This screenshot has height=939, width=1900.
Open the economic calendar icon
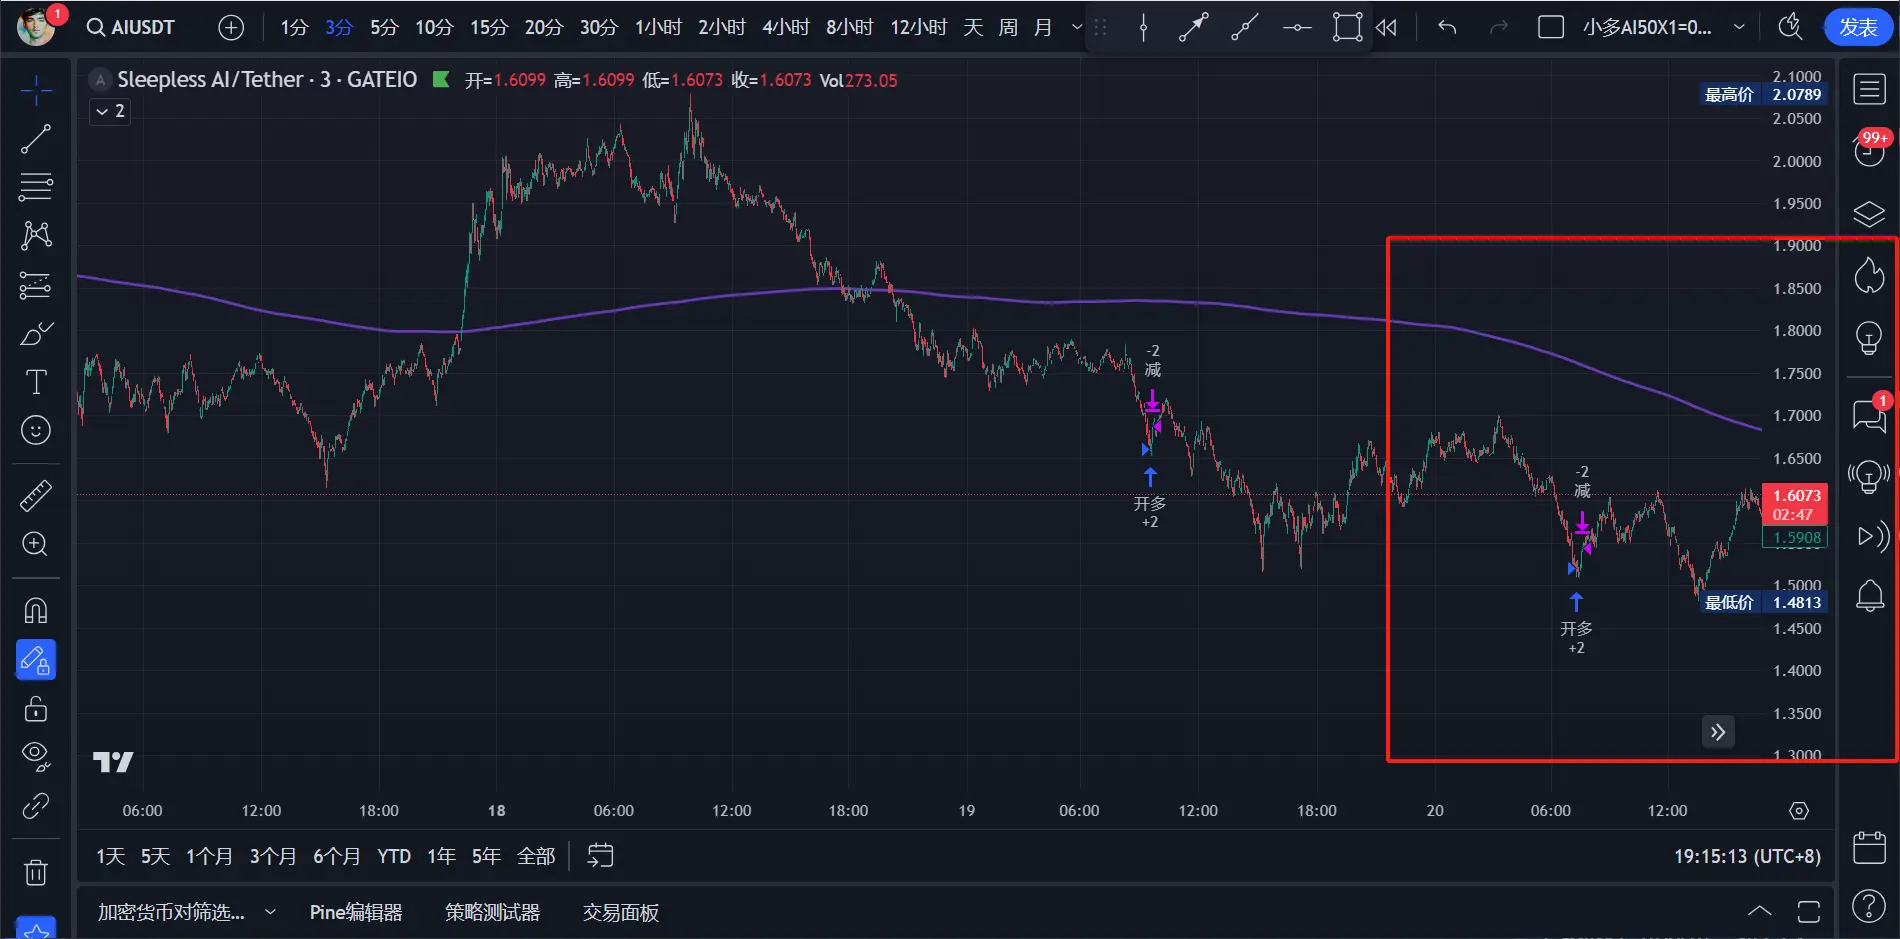(1869, 848)
